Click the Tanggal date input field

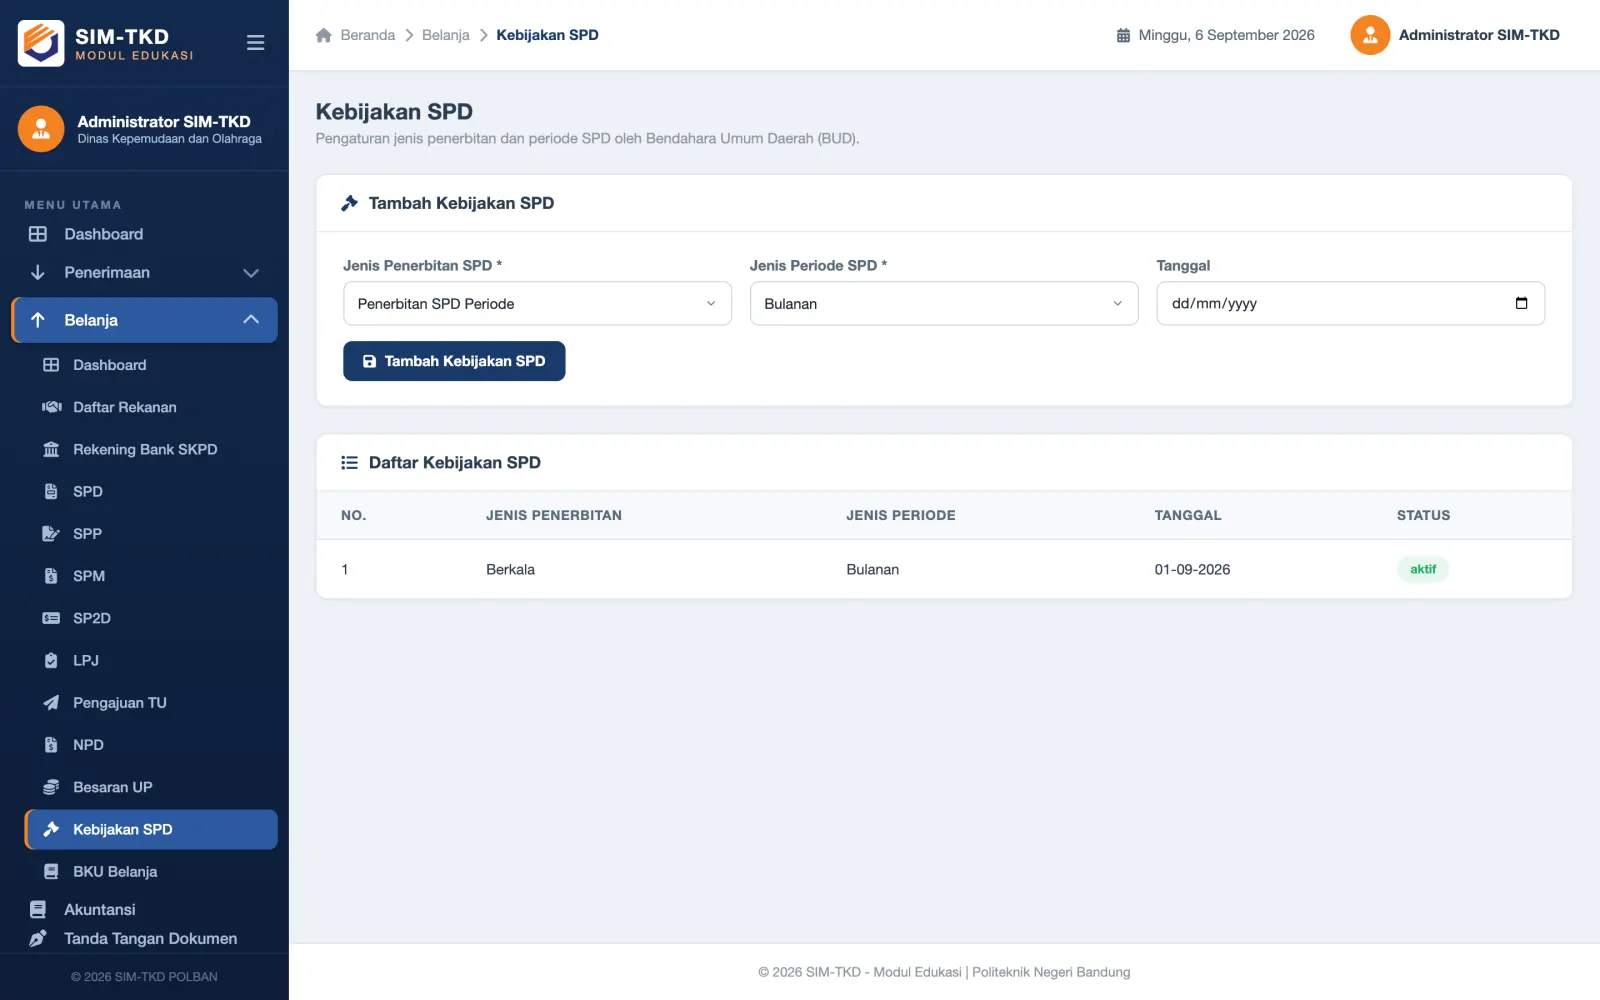[x=1350, y=303]
